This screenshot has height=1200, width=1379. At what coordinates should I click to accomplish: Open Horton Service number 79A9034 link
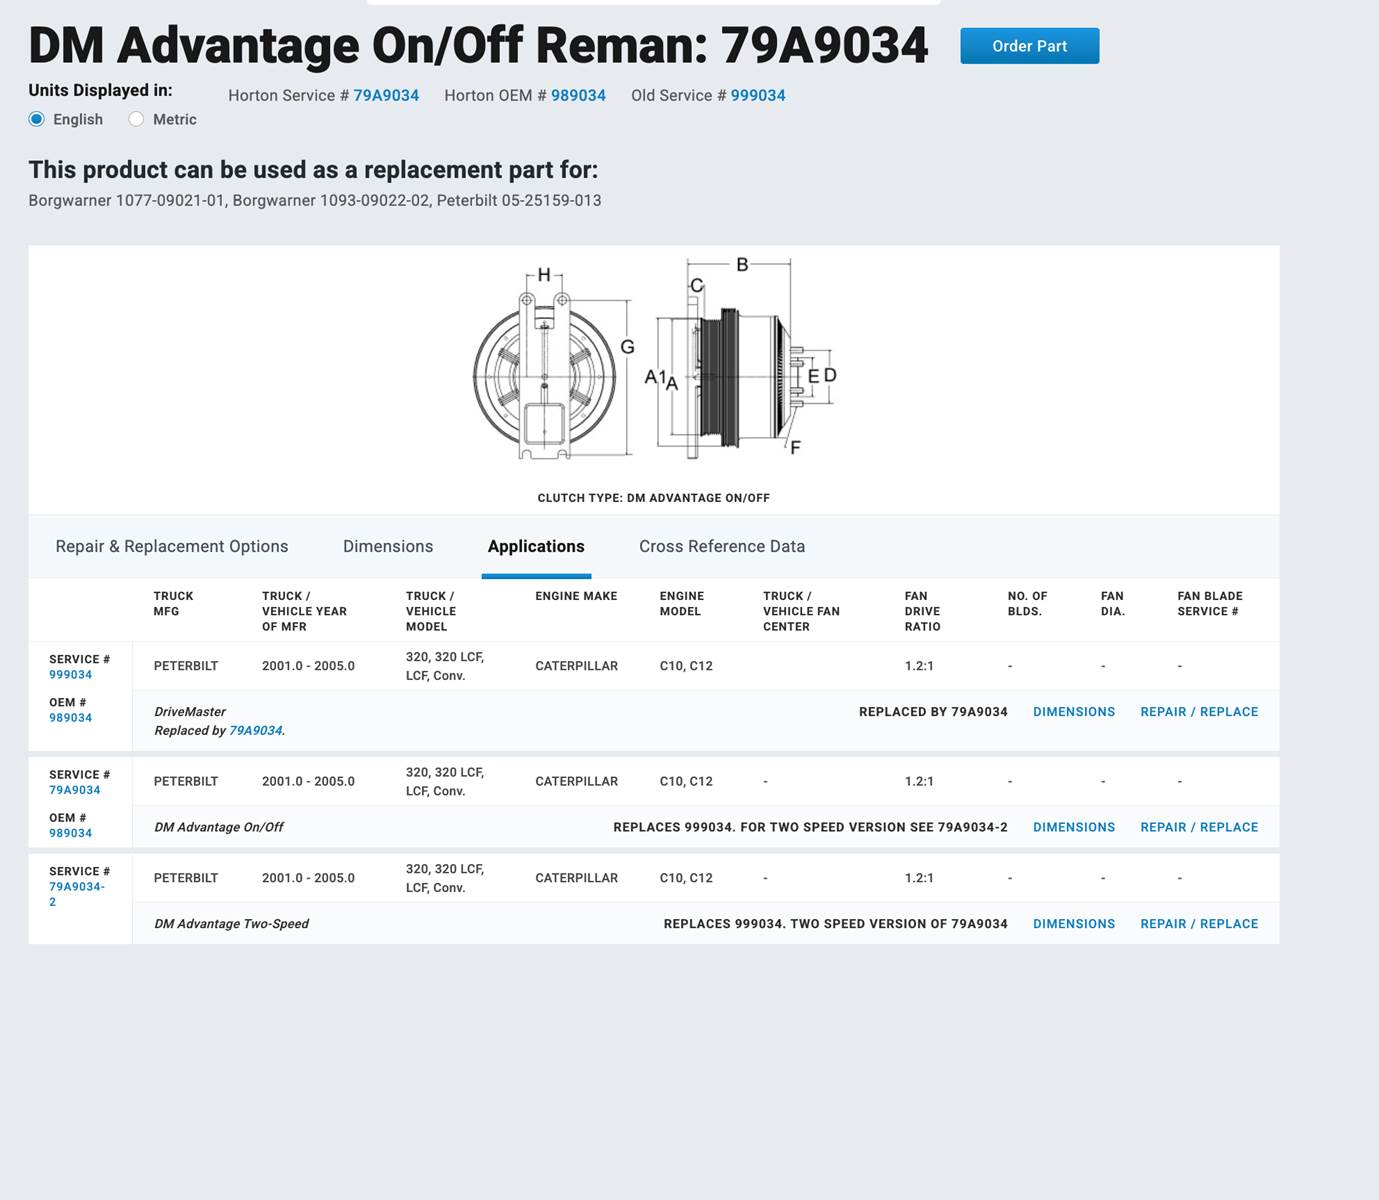point(386,96)
